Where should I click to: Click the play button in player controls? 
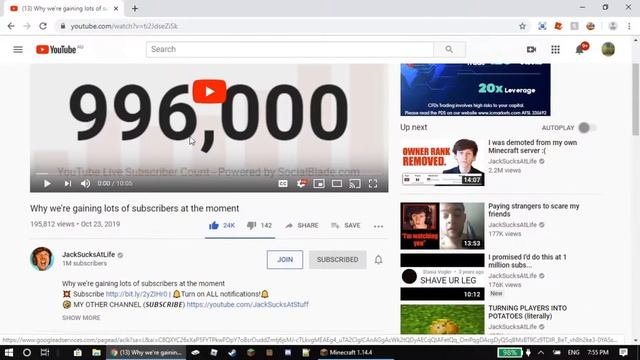coord(47,184)
